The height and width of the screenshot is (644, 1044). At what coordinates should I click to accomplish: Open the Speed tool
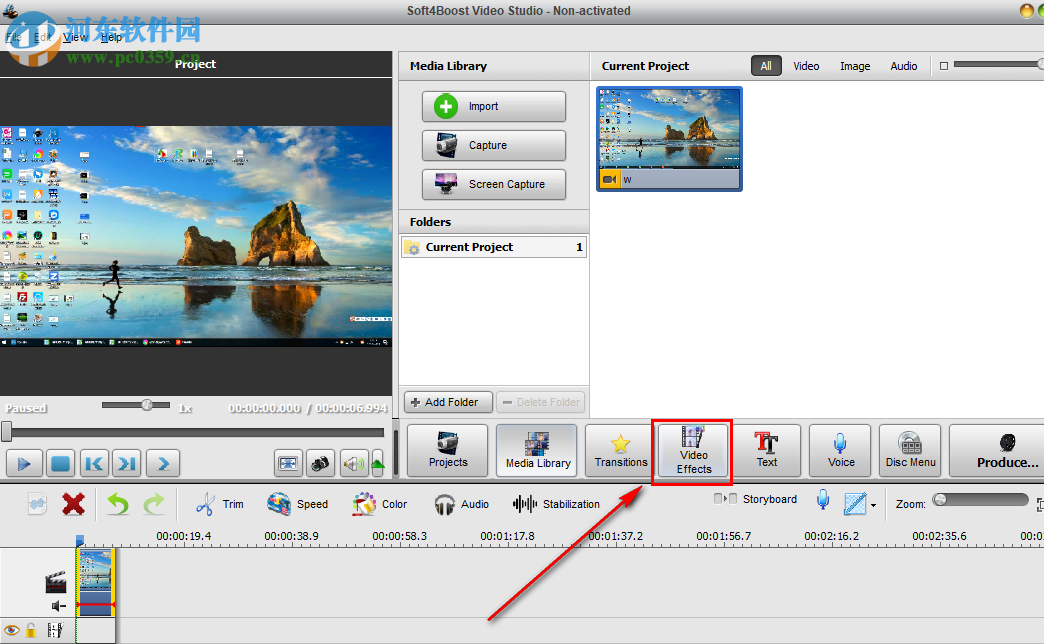[297, 504]
